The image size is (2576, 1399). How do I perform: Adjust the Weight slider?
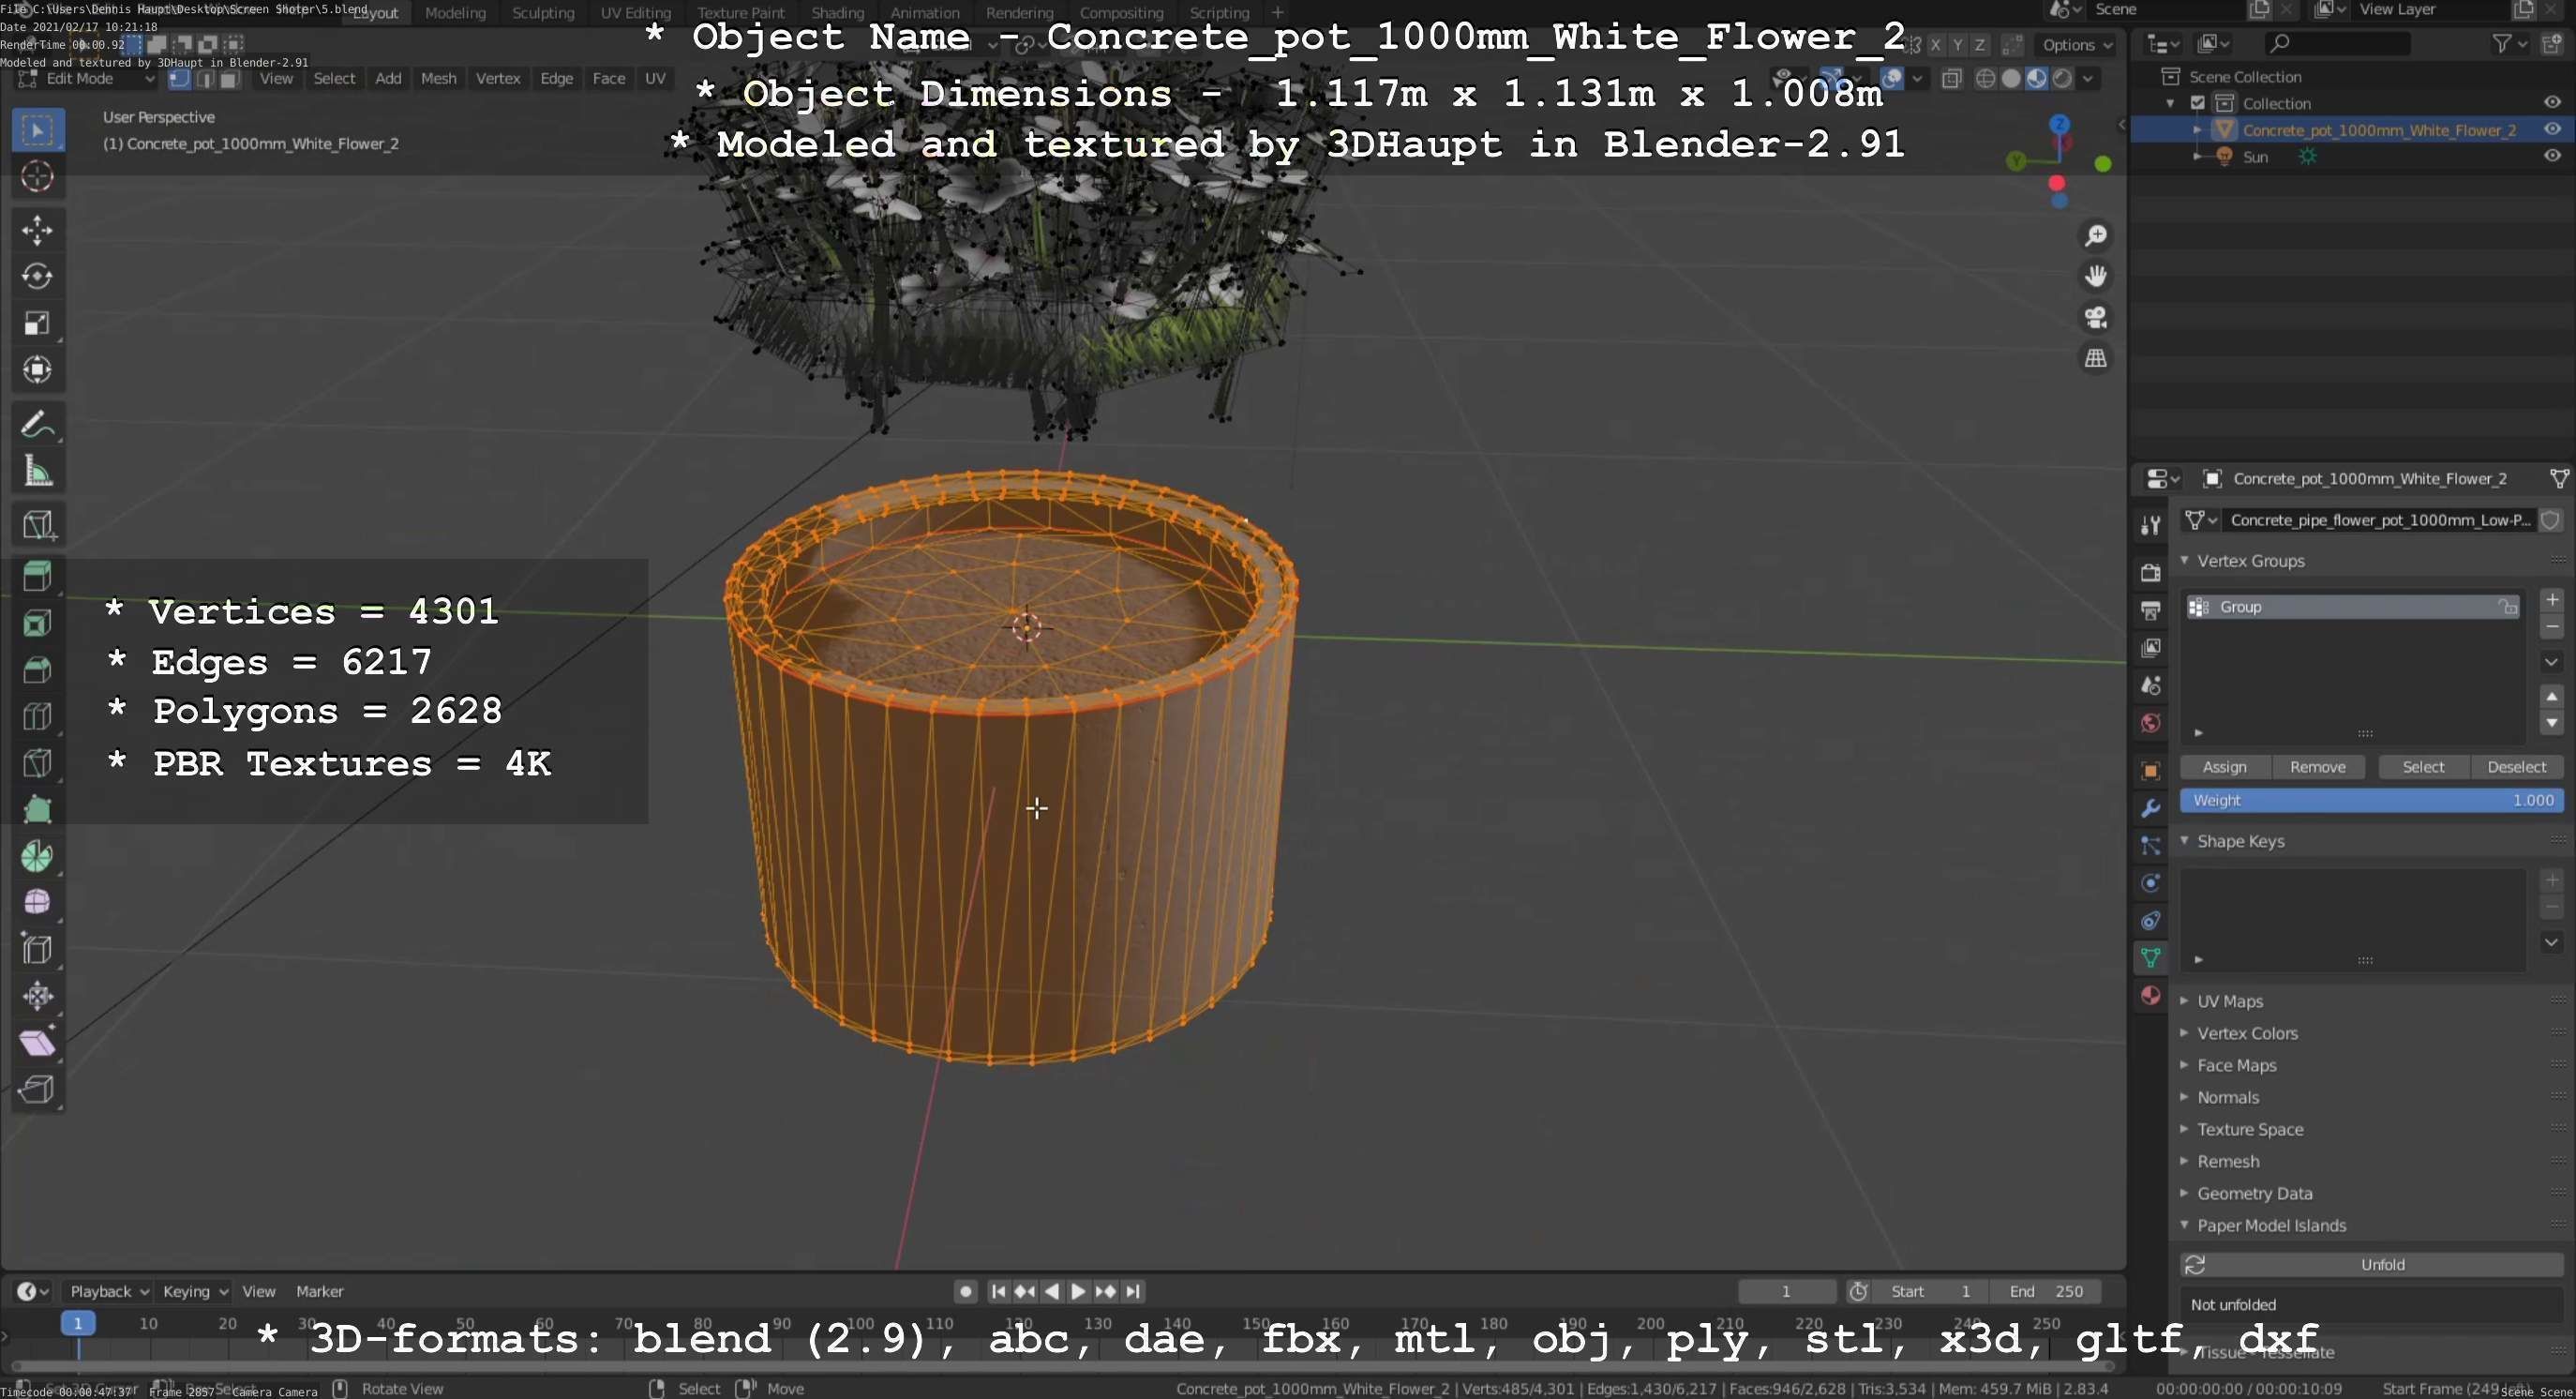[x=2371, y=800]
